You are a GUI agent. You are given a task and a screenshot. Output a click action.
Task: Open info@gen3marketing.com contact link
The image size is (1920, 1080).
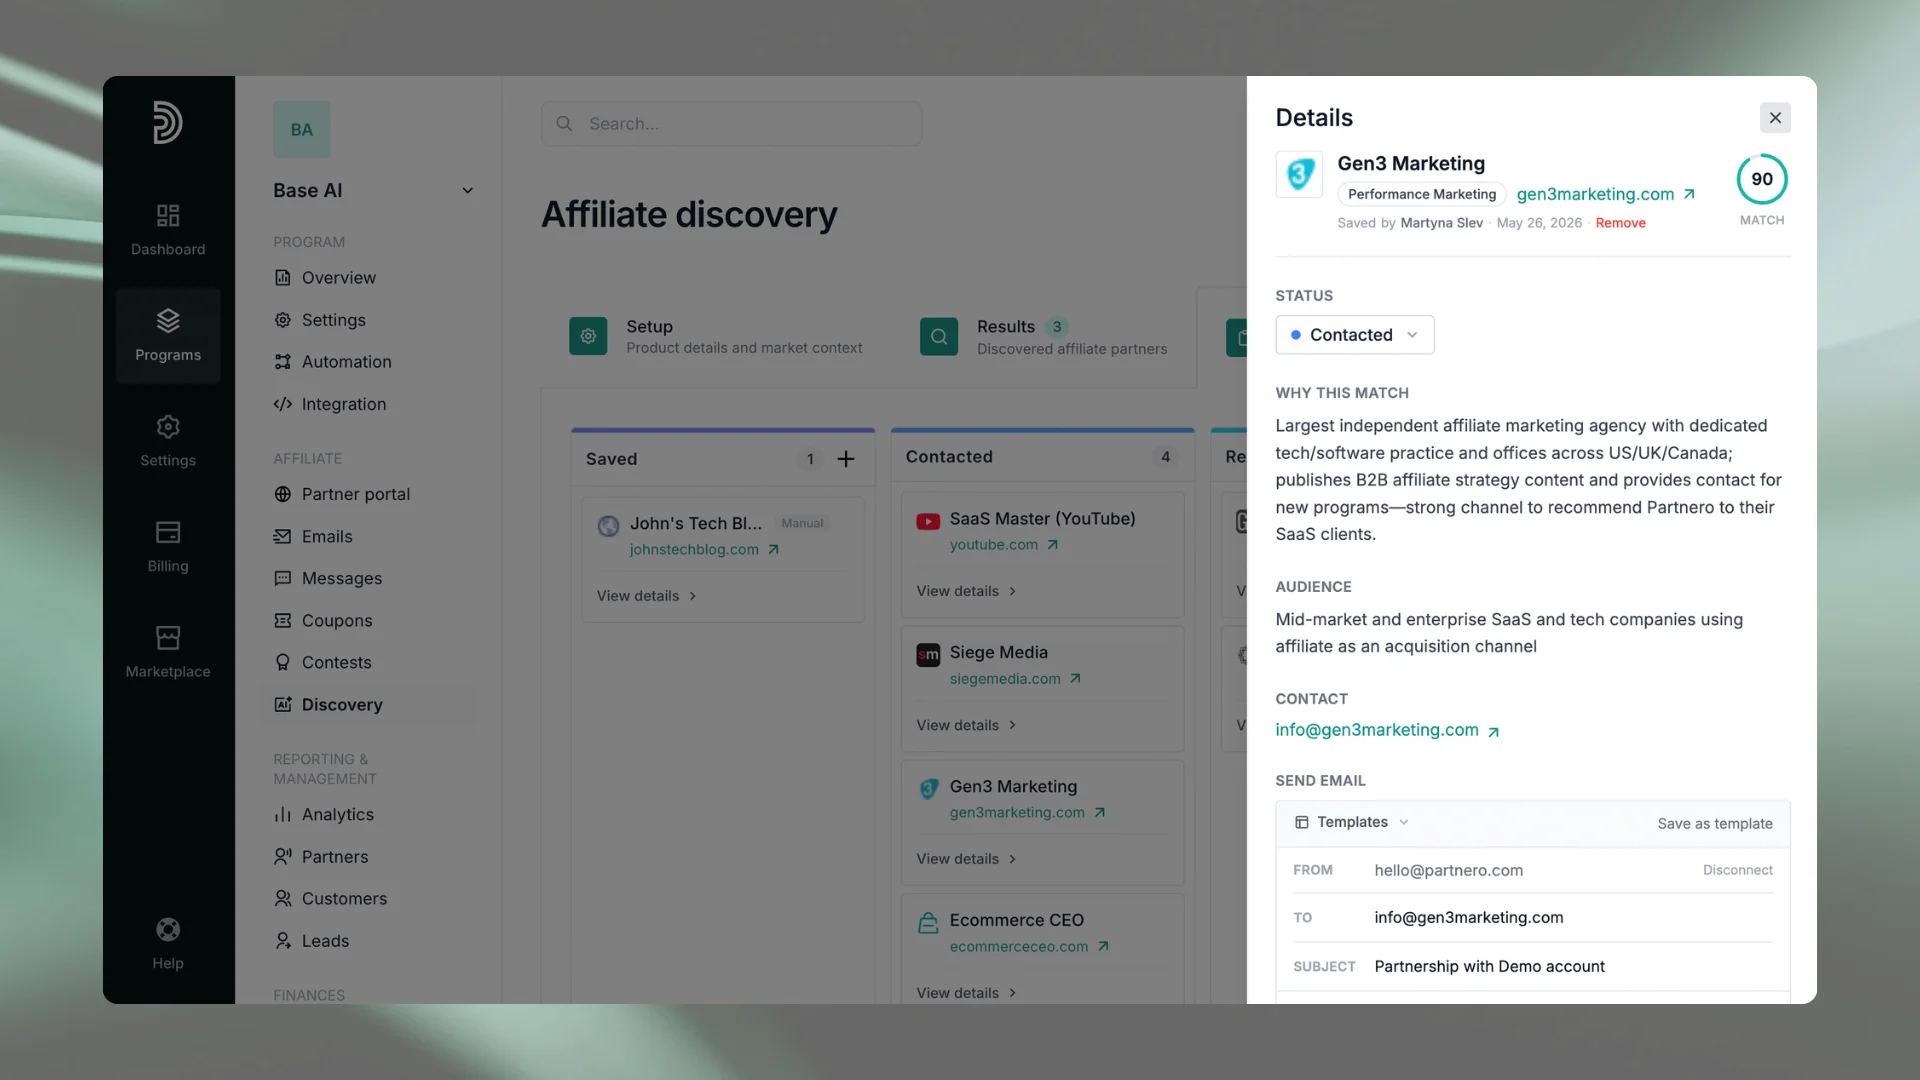(1387, 730)
